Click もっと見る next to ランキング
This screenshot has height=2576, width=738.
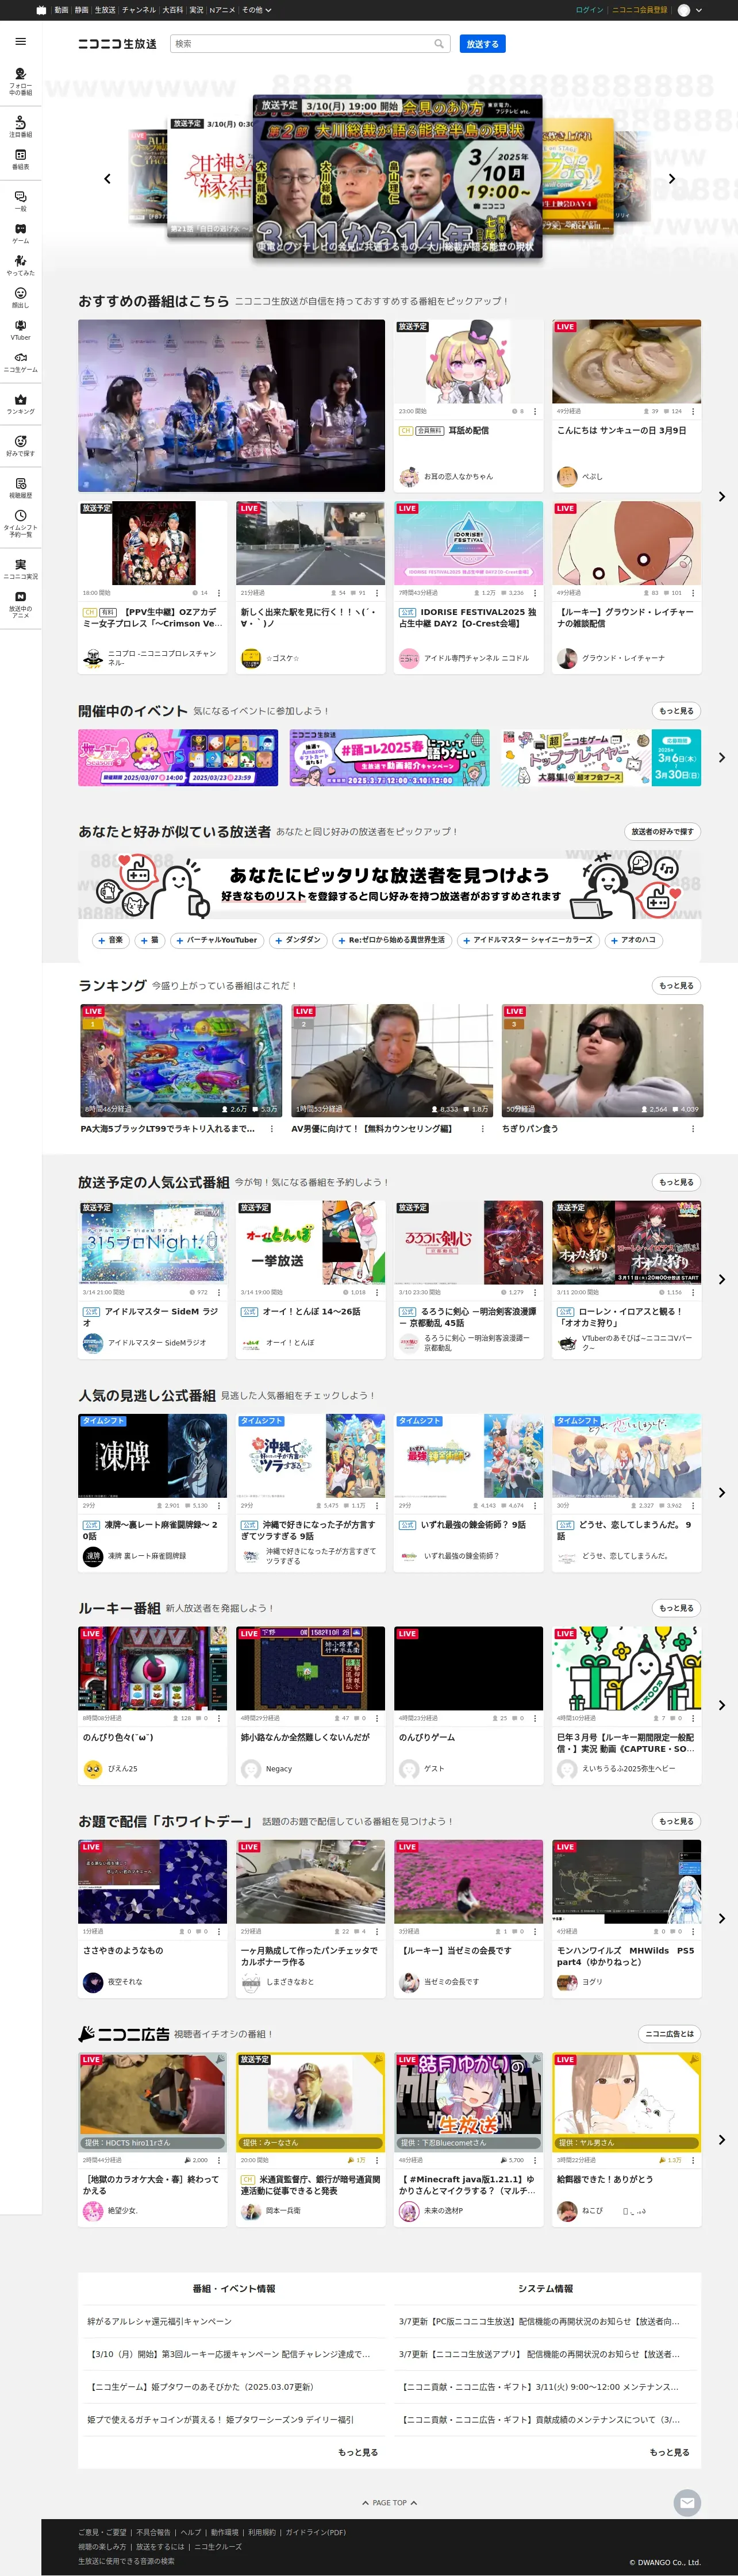tap(676, 985)
